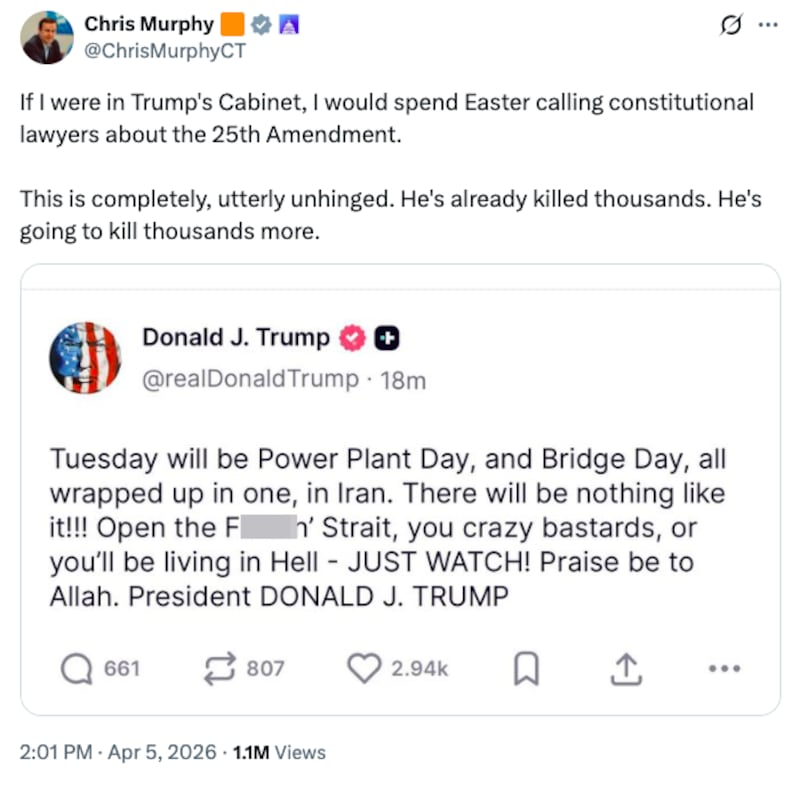The image size is (800, 786).
Task: Bookmark the quoted Trump post
Action: tap(526, 669)
